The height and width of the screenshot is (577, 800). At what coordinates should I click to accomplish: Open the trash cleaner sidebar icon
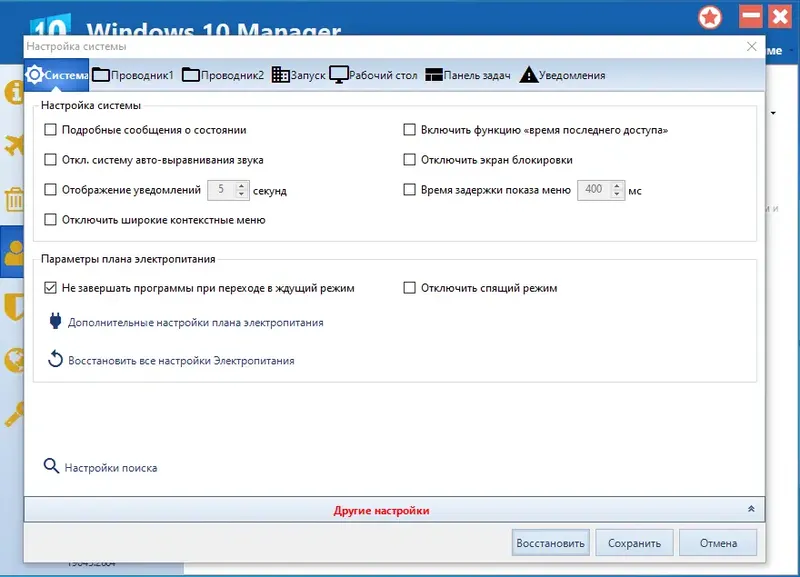coord(14,199)
